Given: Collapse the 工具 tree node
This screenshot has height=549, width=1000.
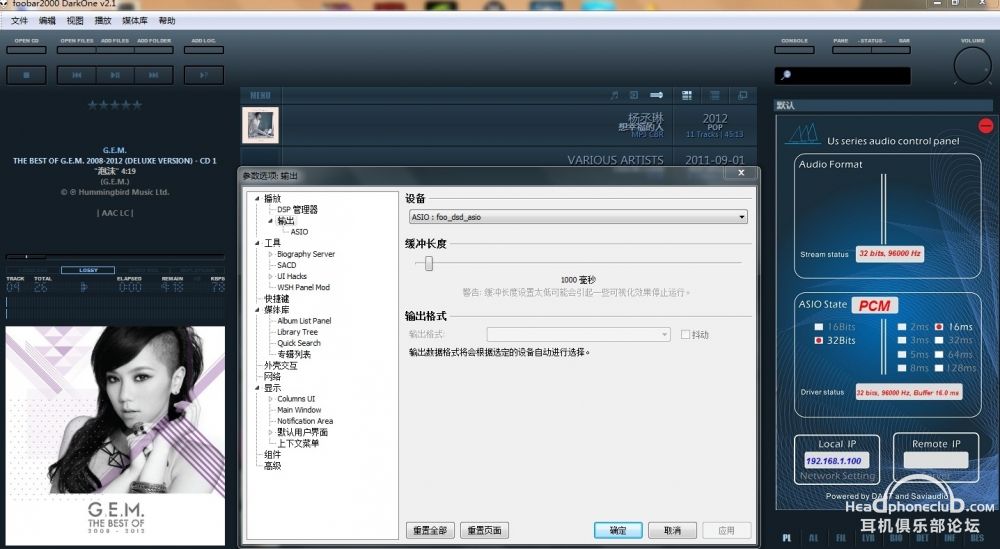Looking at the screenshot, I should (x=257, y=243).
